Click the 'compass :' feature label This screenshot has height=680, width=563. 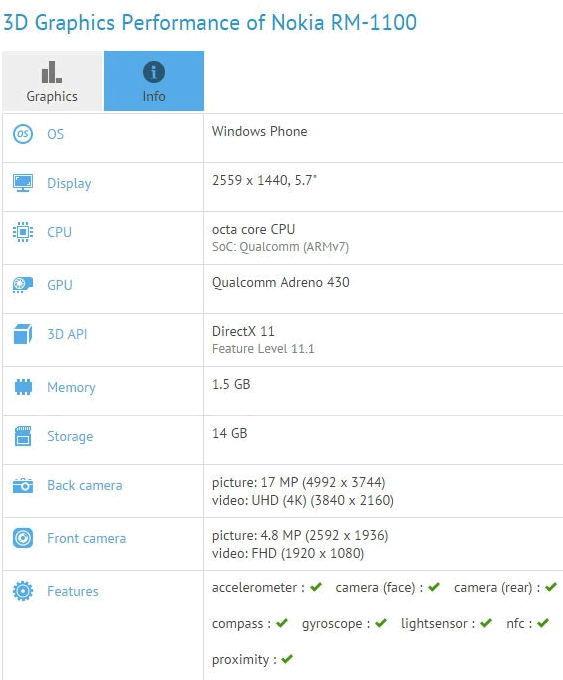coord(241,624)
